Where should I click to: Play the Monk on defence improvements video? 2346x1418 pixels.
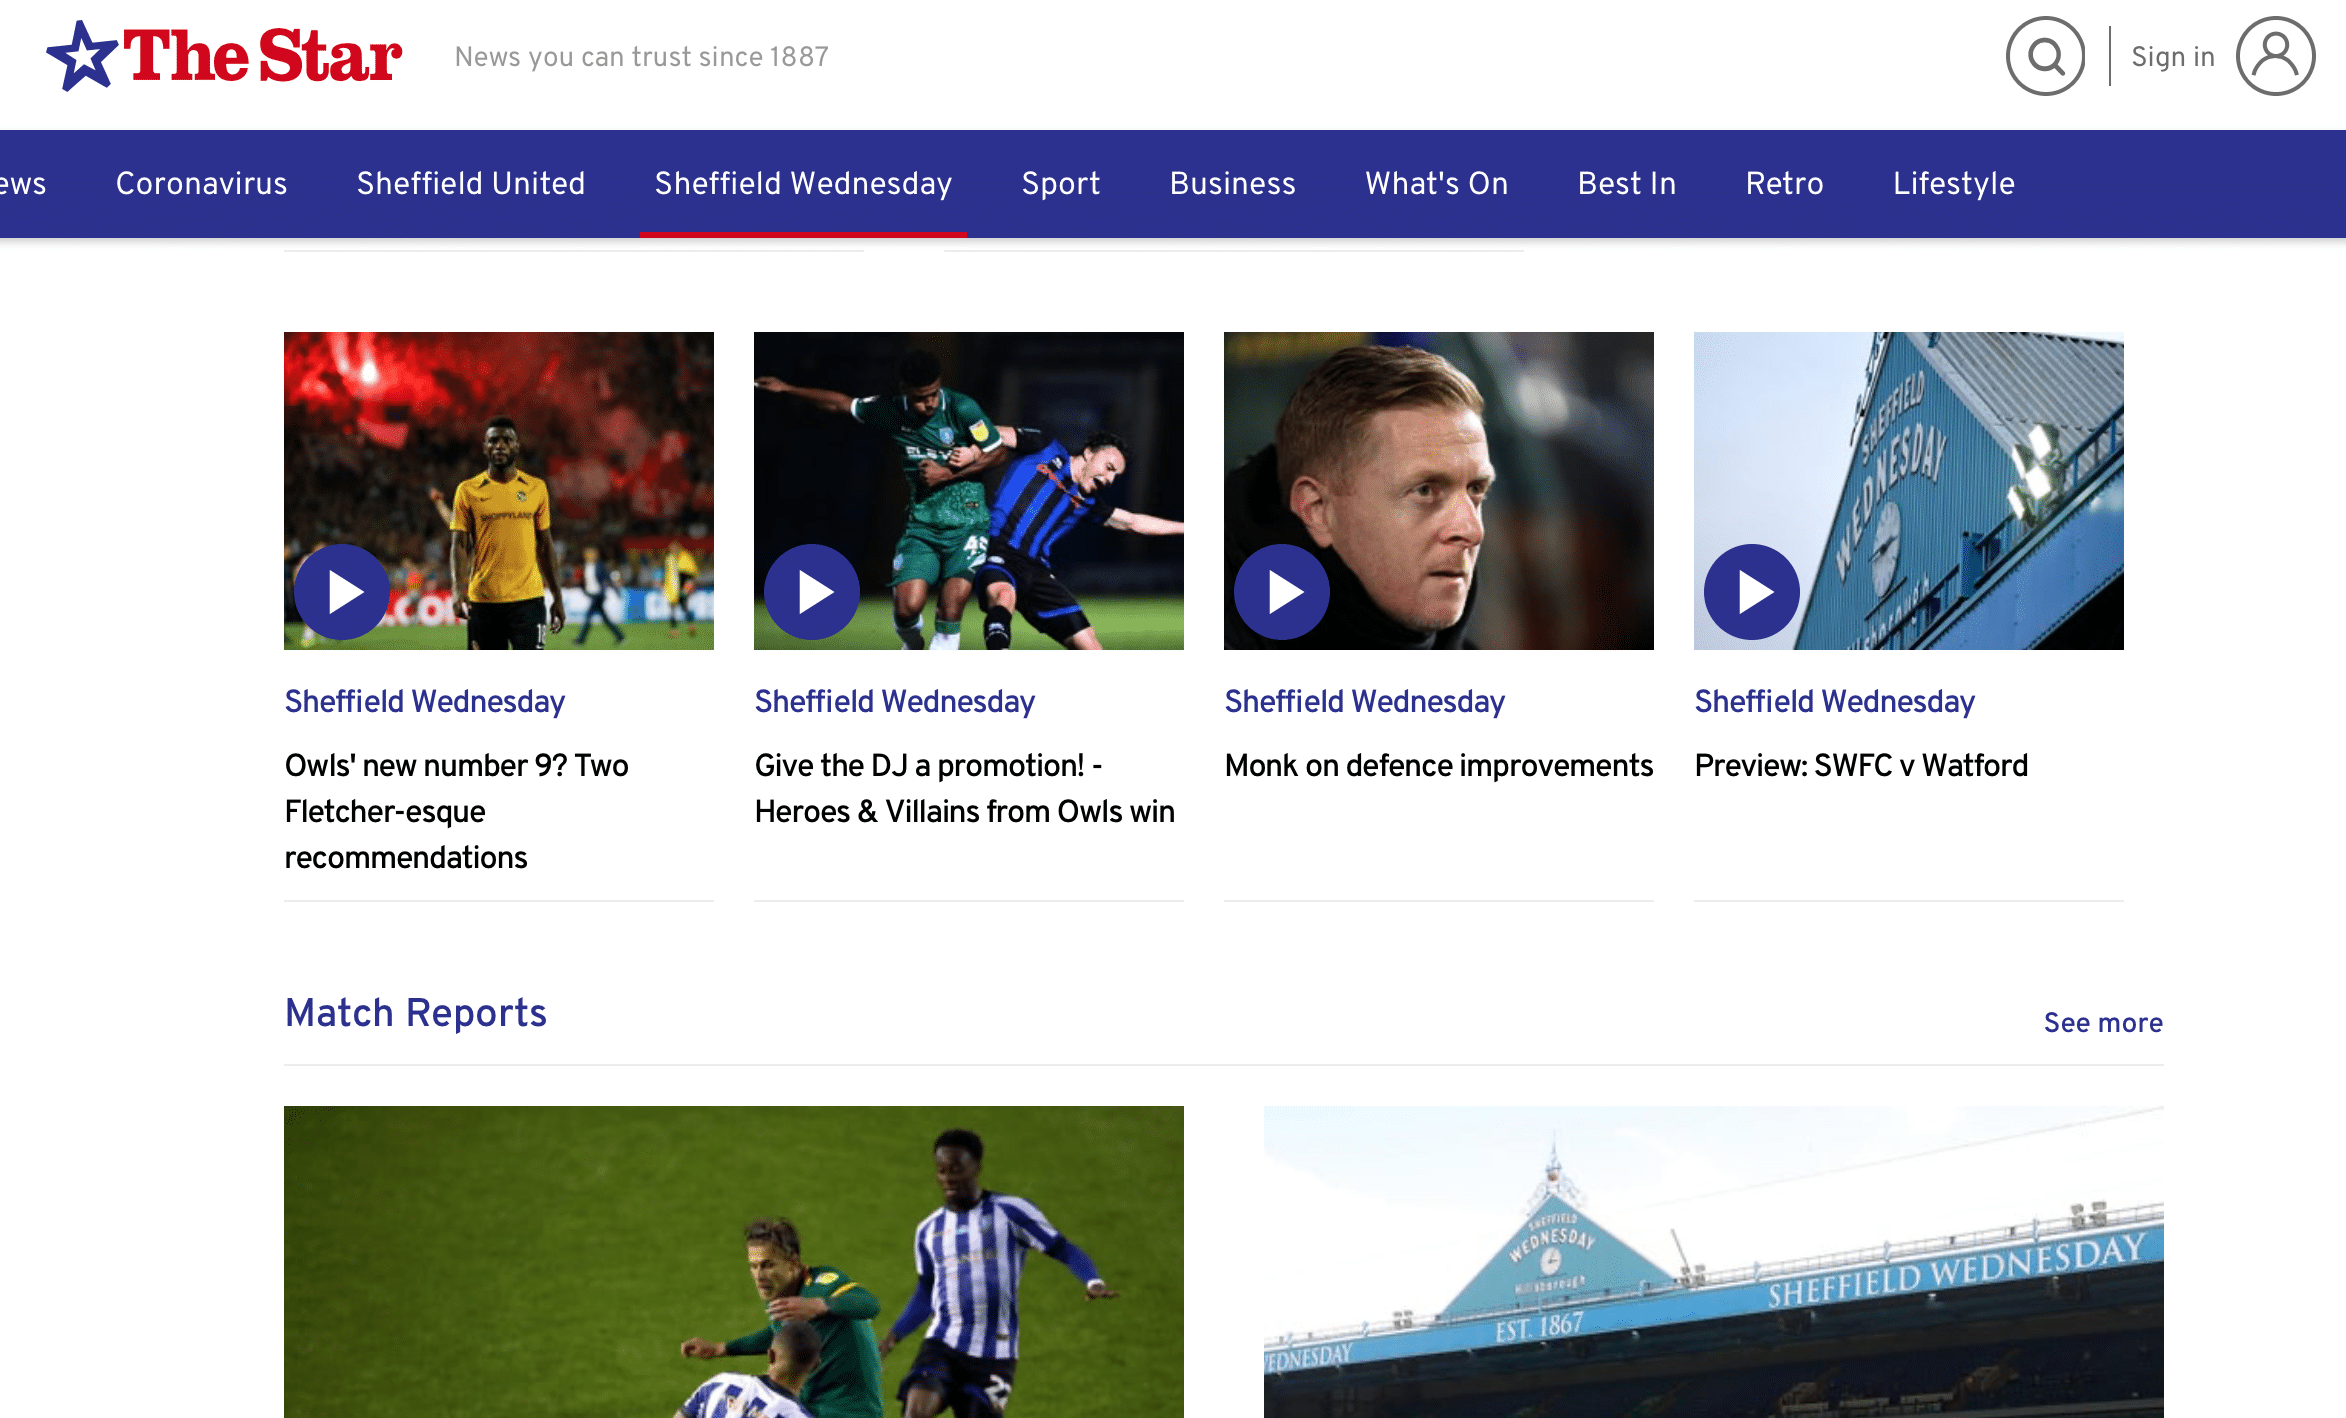click(x=1282, y=592)
